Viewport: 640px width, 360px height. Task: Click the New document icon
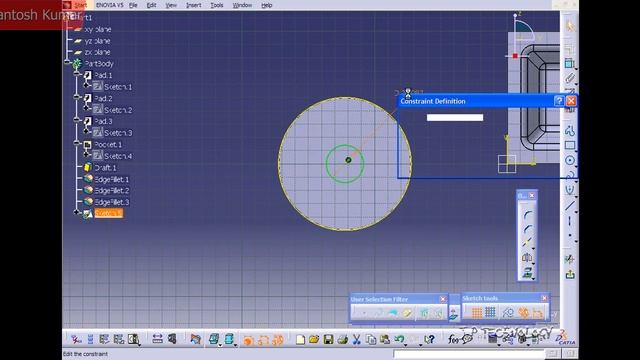point(300,339)
